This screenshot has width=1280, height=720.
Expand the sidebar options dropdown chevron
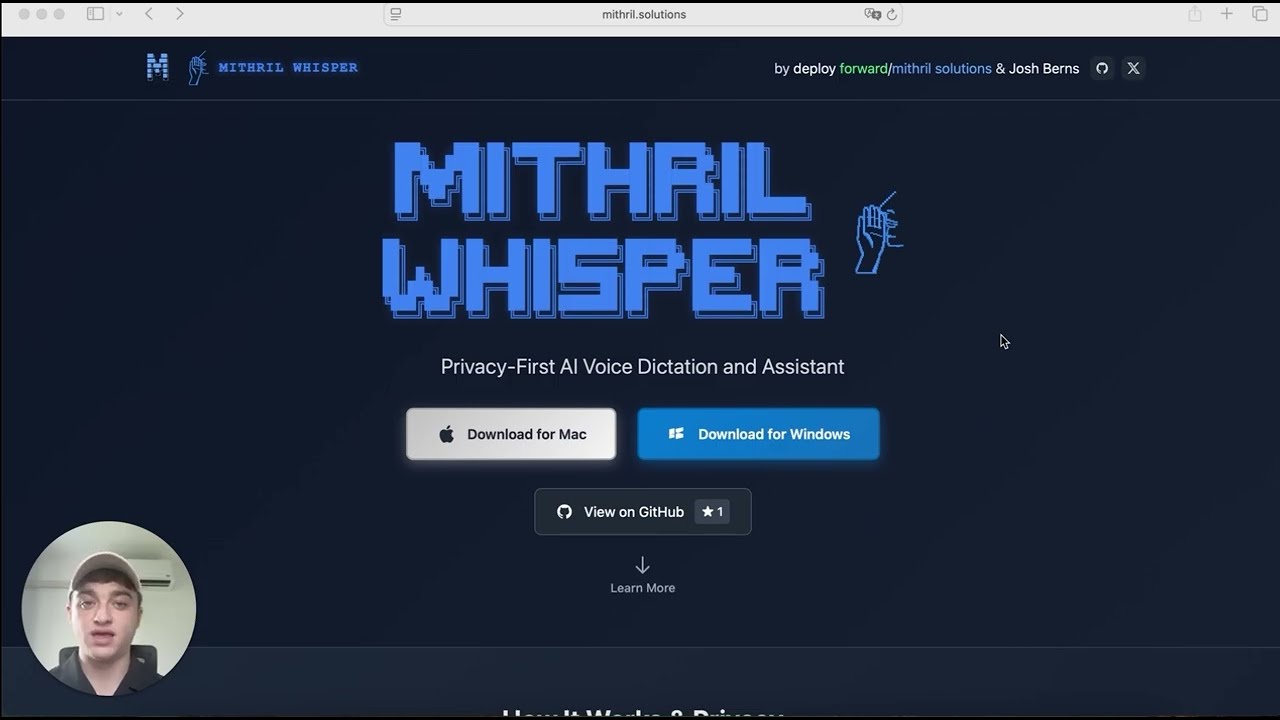(x=119, y=14)
